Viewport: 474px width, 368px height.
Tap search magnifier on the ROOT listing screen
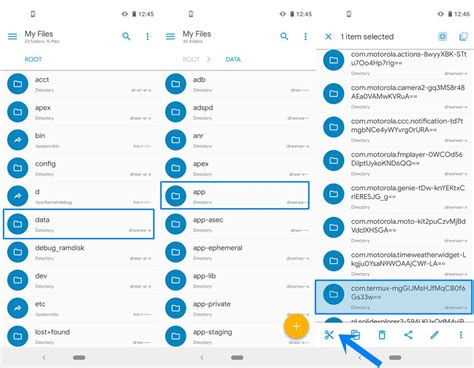coord(126,36)
